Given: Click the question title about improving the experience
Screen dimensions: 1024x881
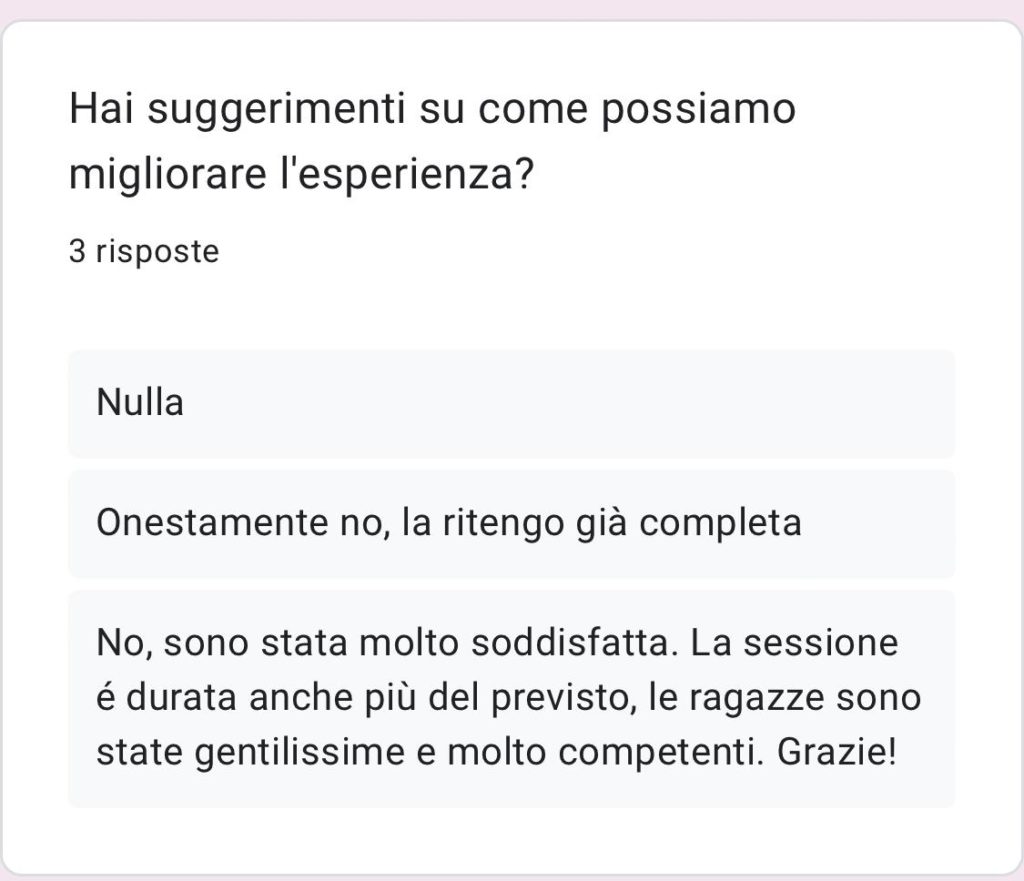Looking at the screenshot, I should tap(432, 140).
